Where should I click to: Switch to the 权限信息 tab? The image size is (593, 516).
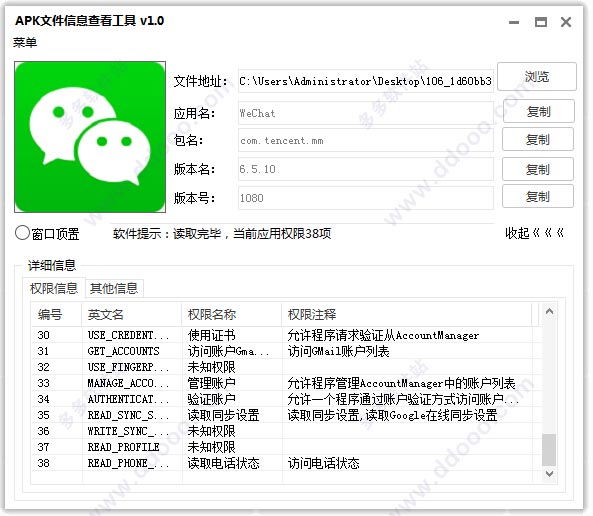54,289
